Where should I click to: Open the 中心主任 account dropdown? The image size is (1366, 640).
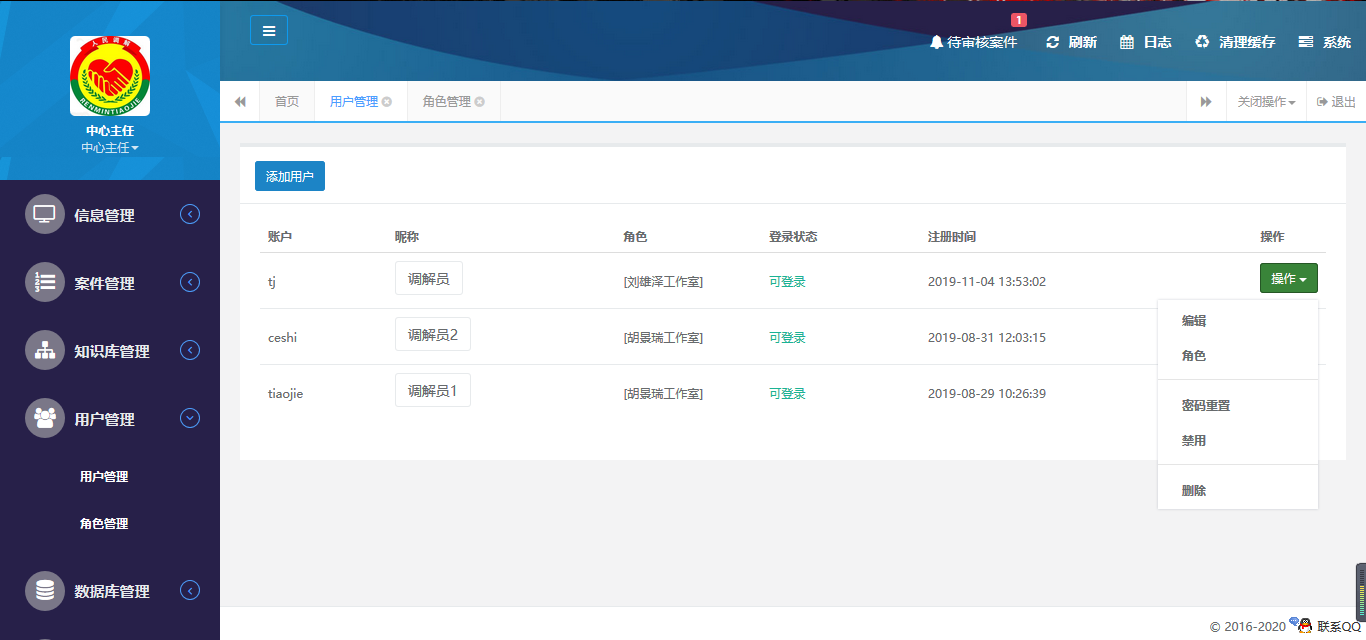[109, 147]
